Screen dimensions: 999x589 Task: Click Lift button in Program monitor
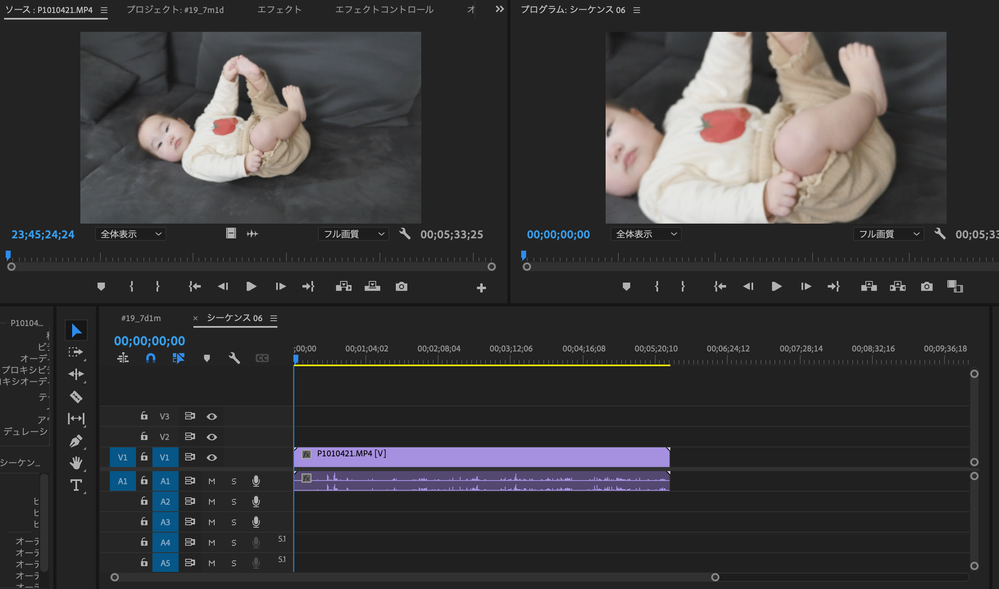(x=869, y=287)
